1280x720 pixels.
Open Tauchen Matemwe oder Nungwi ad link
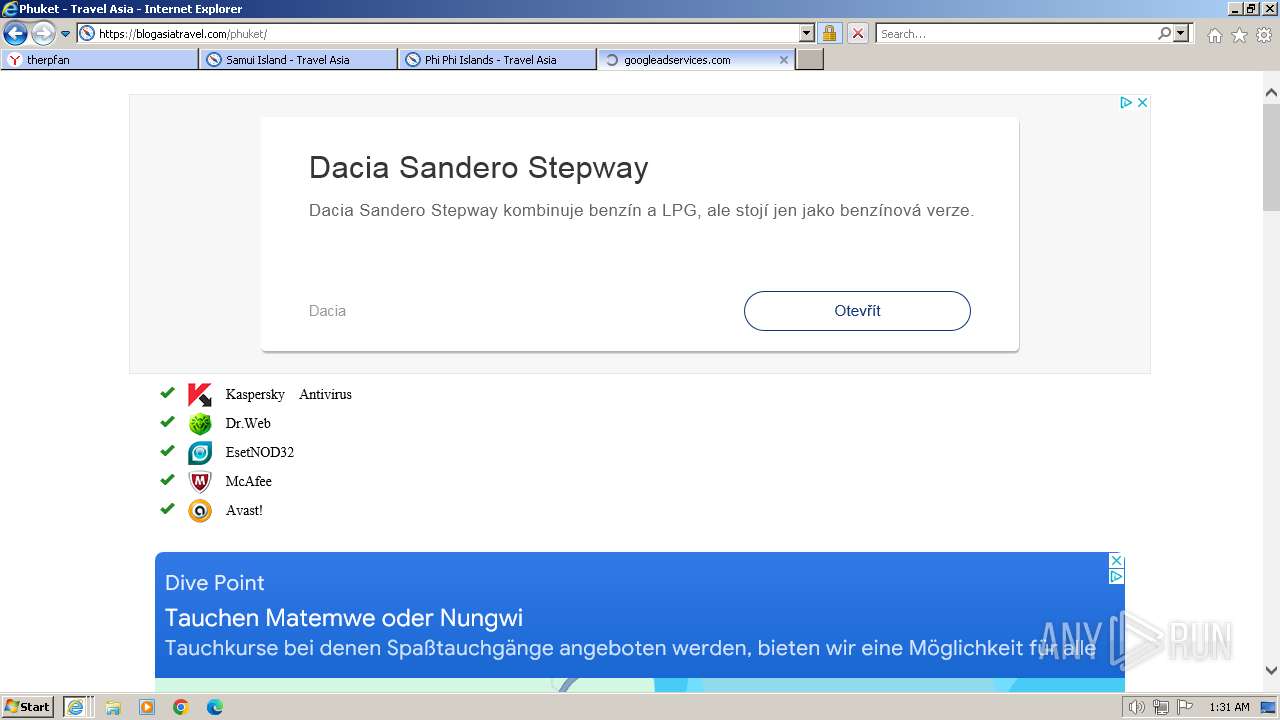pyautogui.click(x=344, y=618)
